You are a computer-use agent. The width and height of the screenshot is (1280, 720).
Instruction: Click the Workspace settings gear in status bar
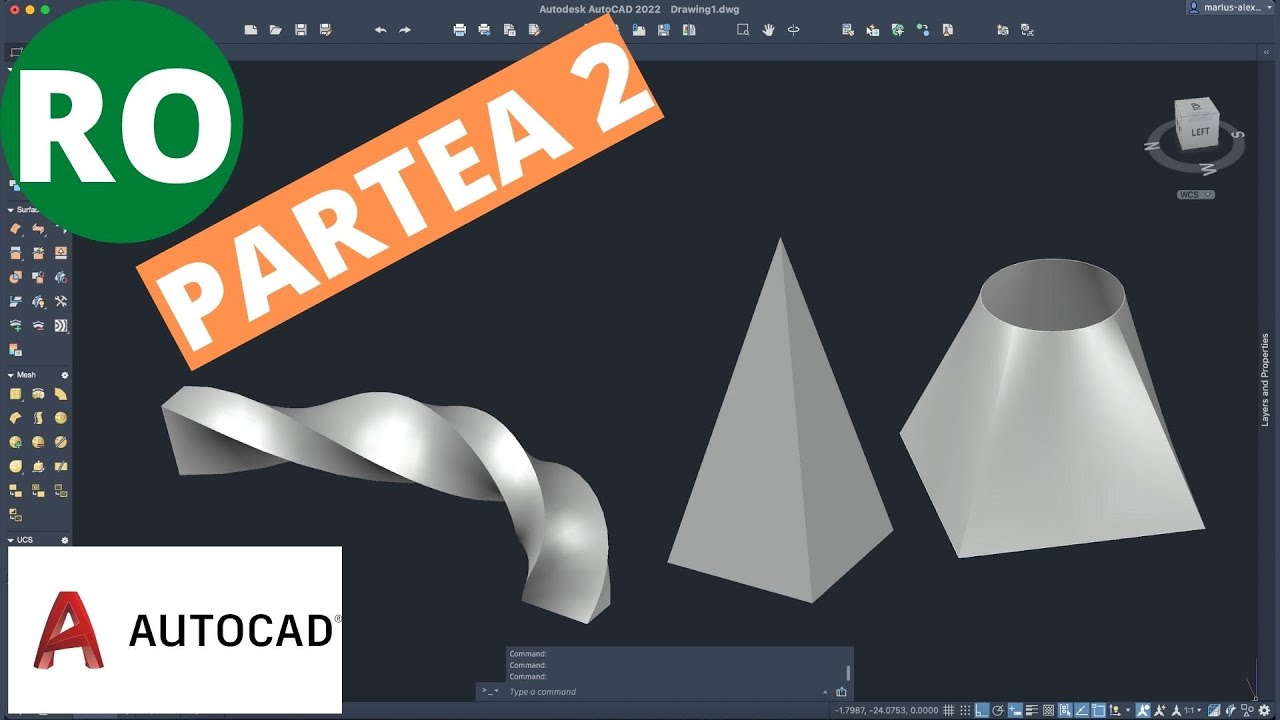pos(1264,710)
